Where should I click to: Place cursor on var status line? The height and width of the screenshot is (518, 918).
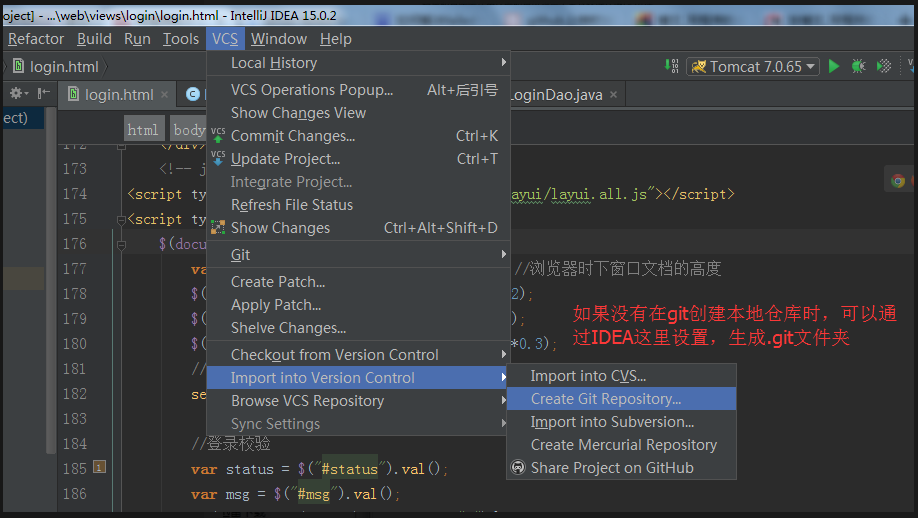(x=319, y=469)
